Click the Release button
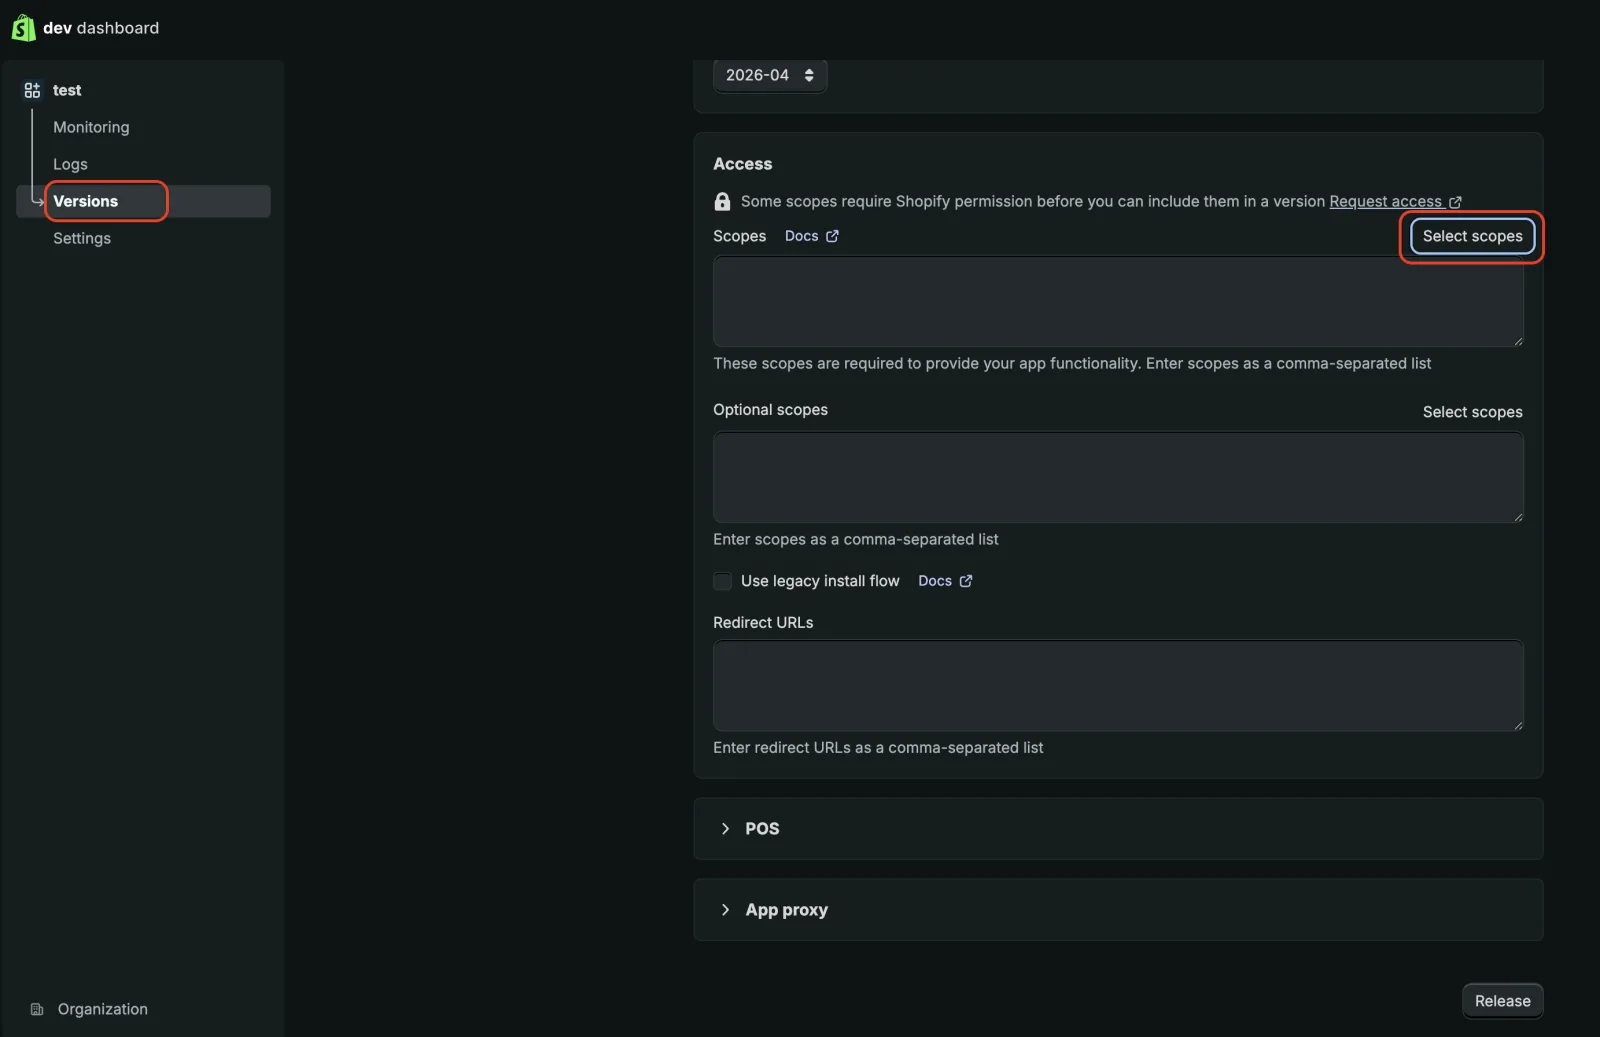Screen dimensions: 1600x1037 [1502, 1001]
